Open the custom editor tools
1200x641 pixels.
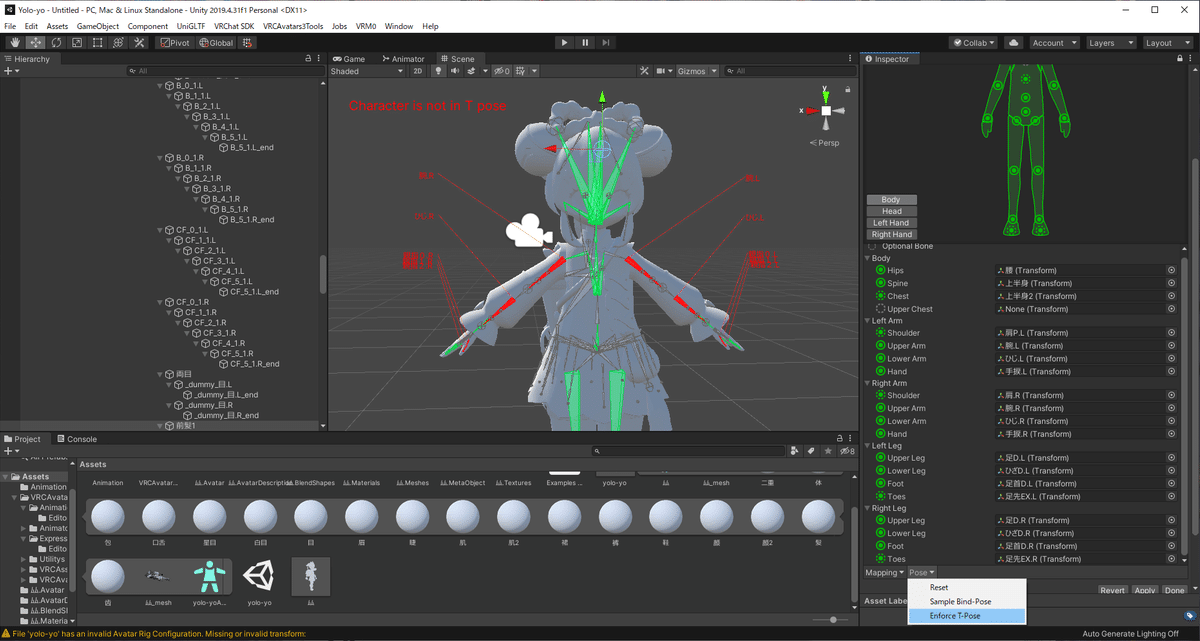[x=140, y=43]
